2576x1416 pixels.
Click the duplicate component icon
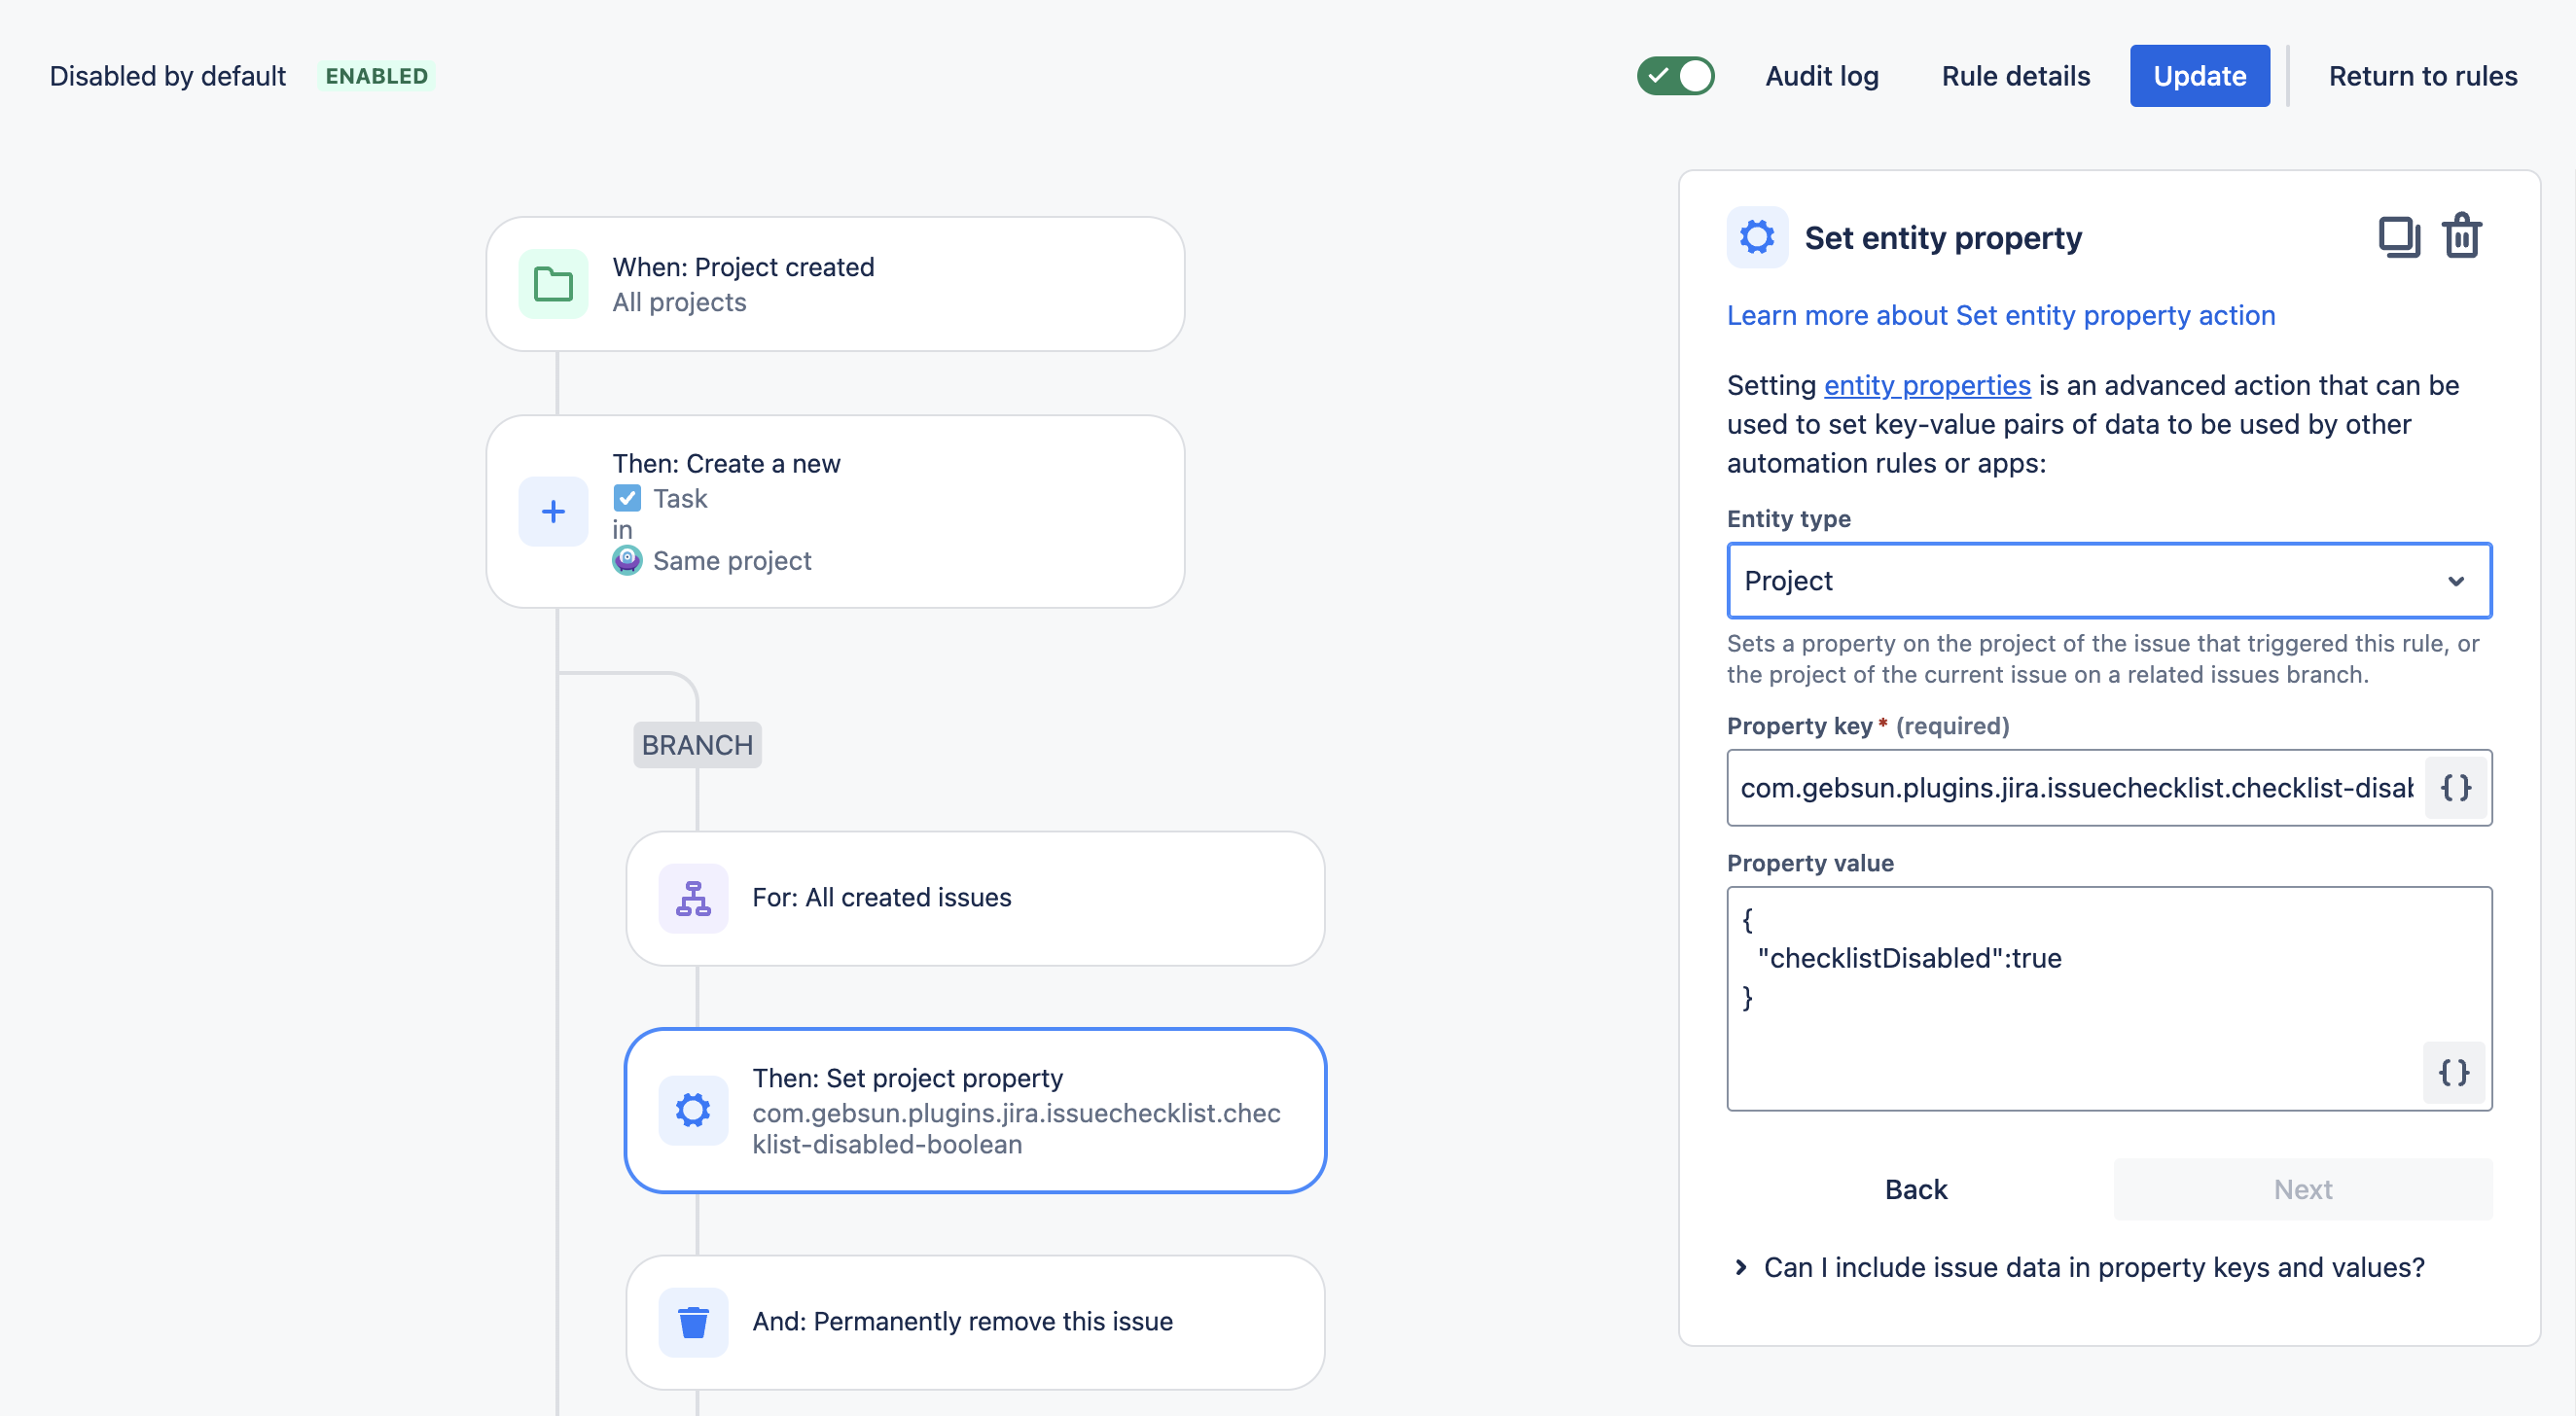point(2398,237)
